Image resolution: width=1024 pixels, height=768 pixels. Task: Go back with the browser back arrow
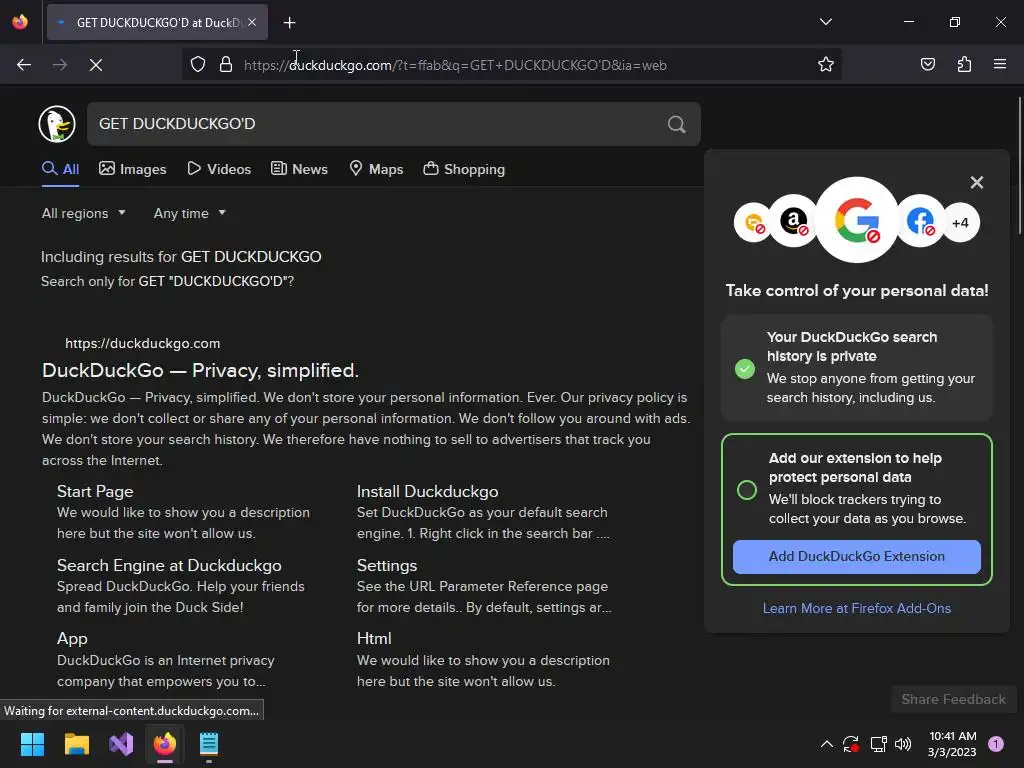[x=24, y=65]
